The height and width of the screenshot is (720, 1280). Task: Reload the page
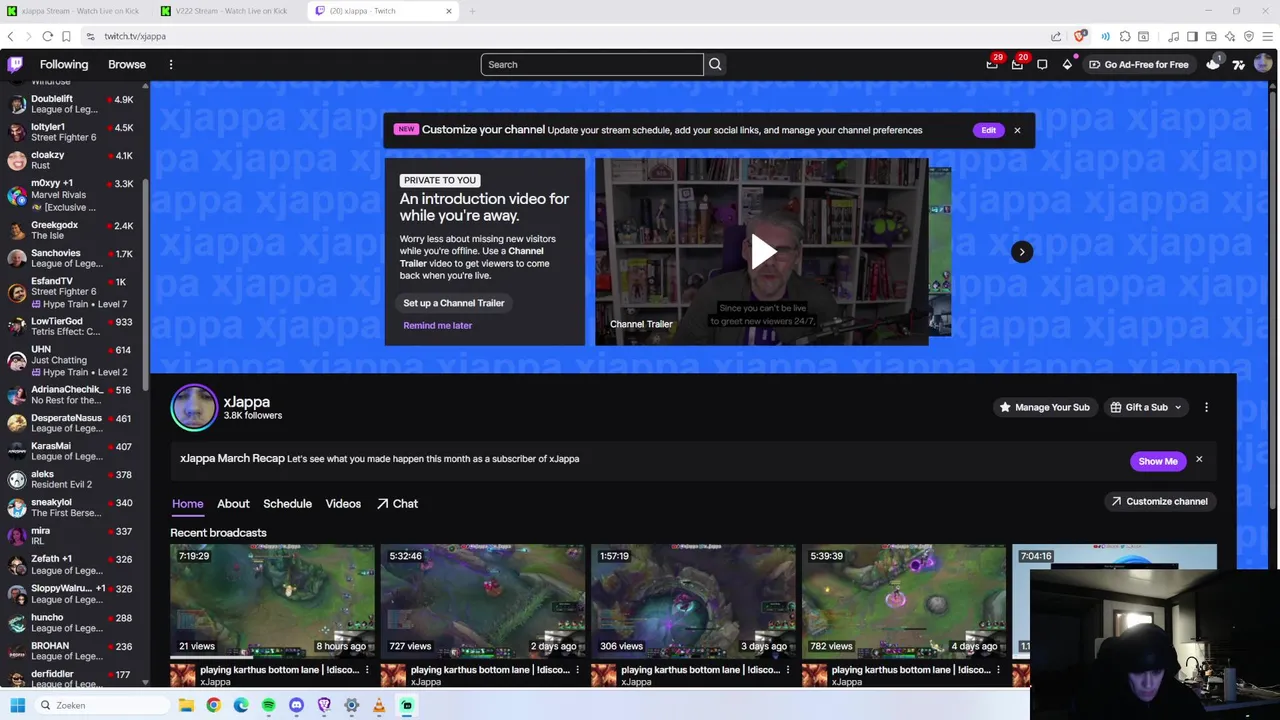[47, 36]
